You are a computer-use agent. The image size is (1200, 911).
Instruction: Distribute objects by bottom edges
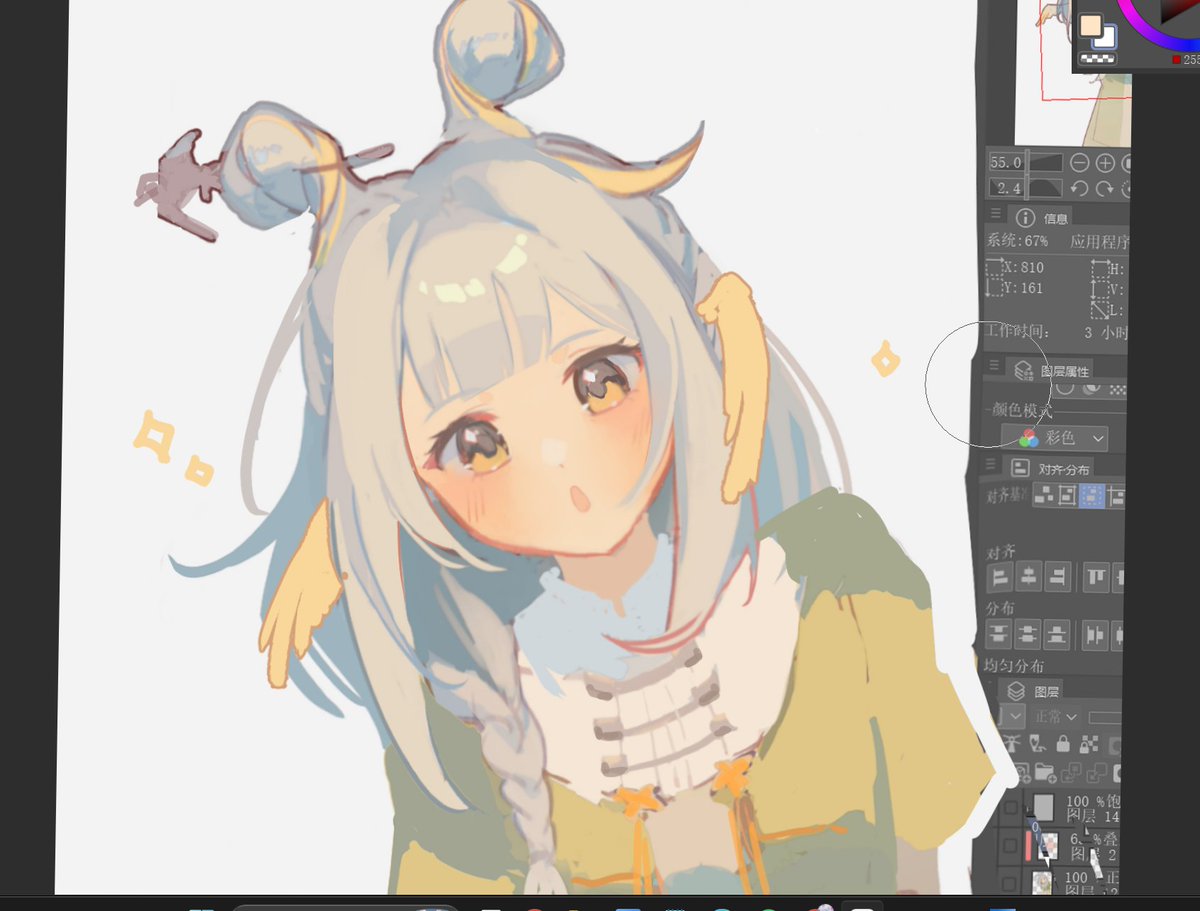tap(1056, 635)
